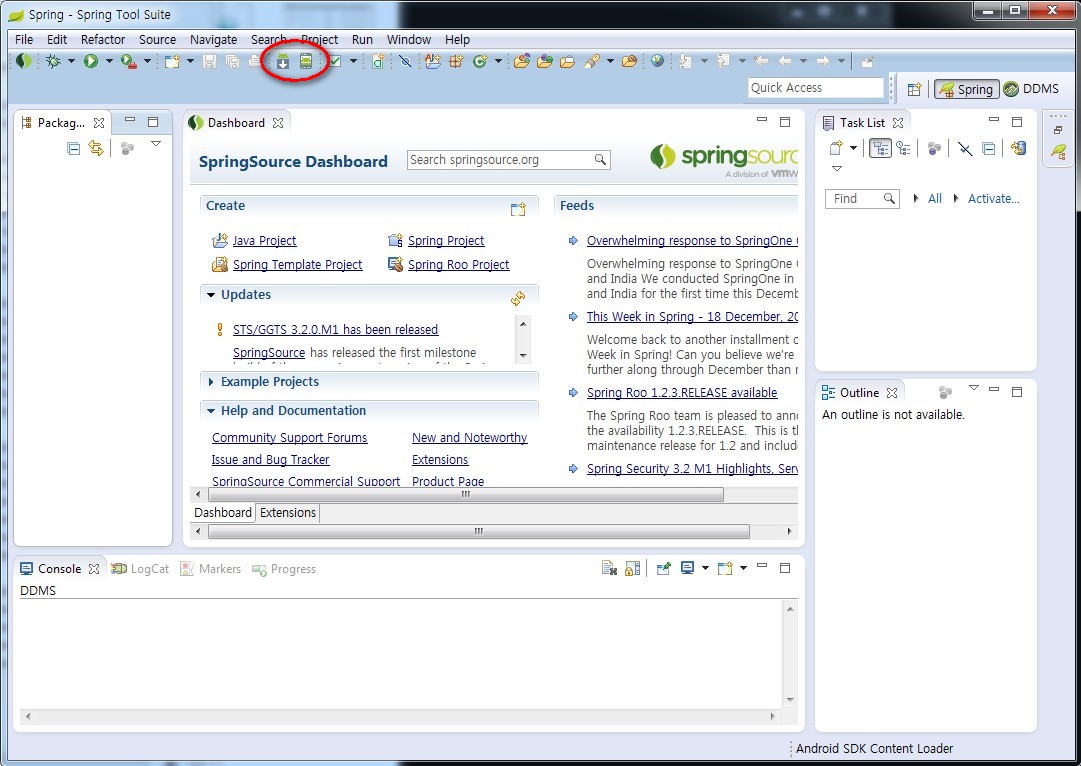The image size is (1081, 766).
Task: Click New Task icon in Task List
Action: tap(836, 148)
